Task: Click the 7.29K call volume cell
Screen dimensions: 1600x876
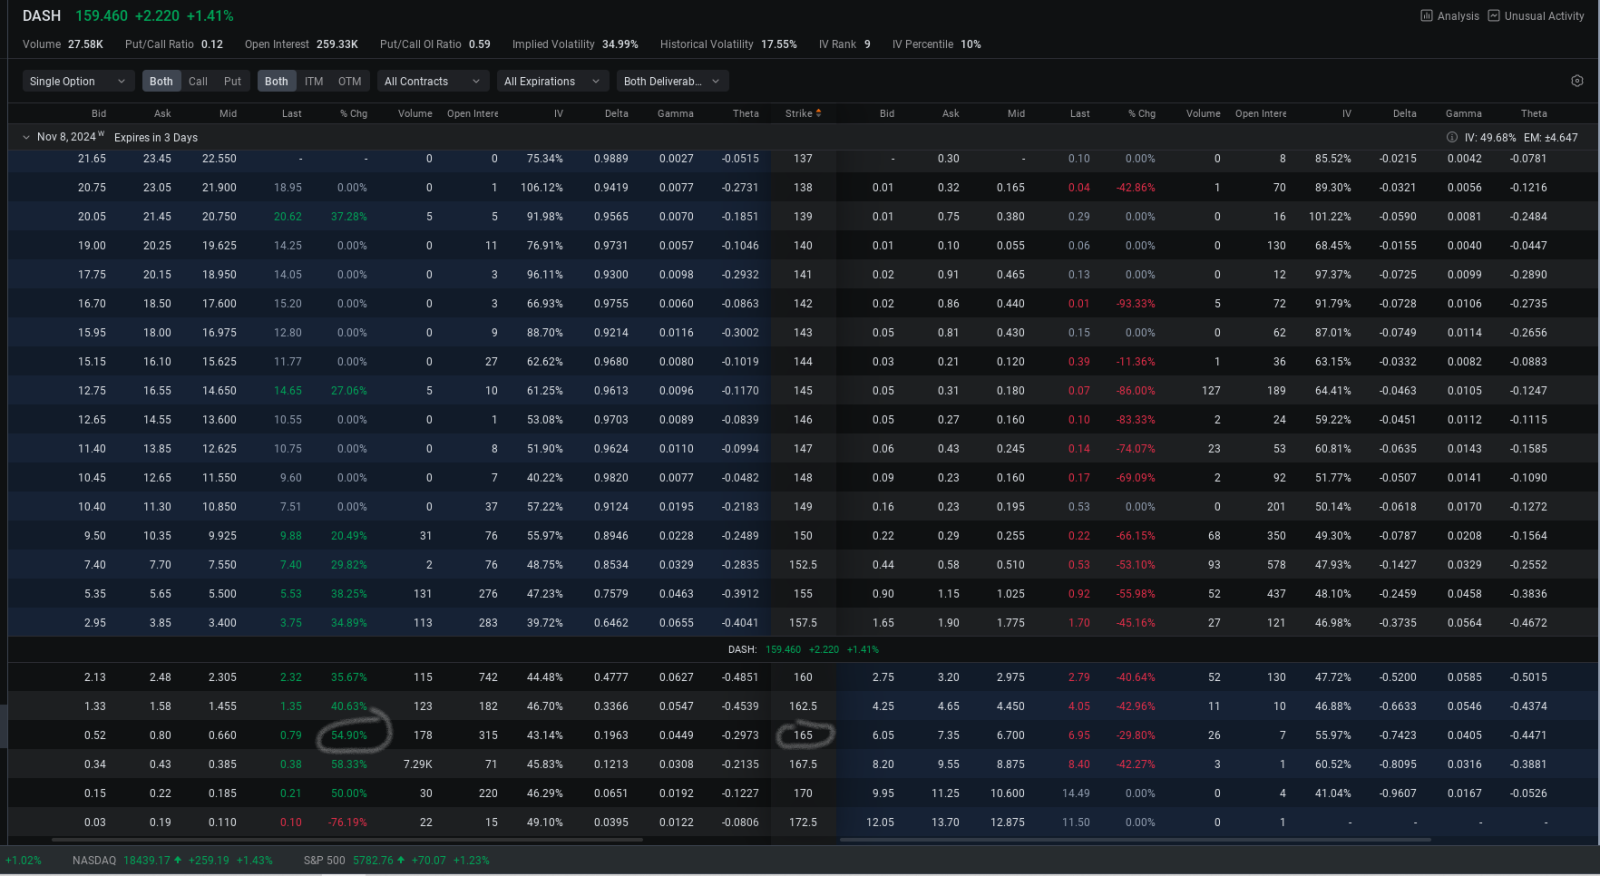Action: pos(418,764)
